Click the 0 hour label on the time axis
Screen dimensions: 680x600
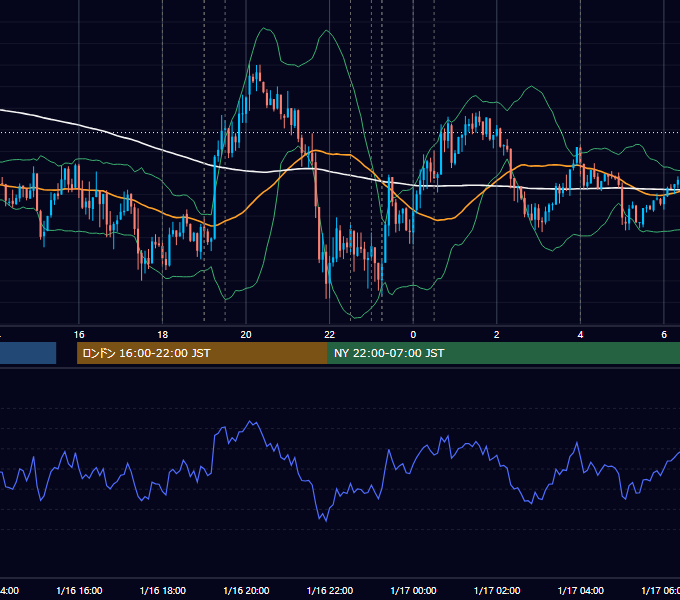[x=413, y=335]
